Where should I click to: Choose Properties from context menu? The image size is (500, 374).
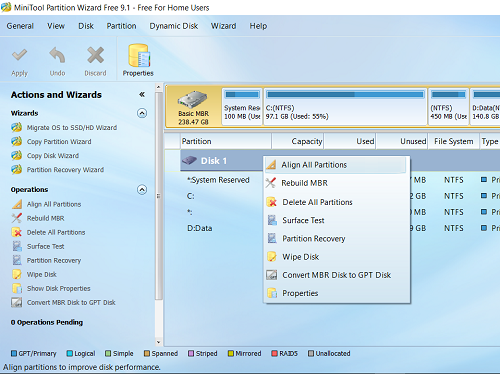point(337,293)
